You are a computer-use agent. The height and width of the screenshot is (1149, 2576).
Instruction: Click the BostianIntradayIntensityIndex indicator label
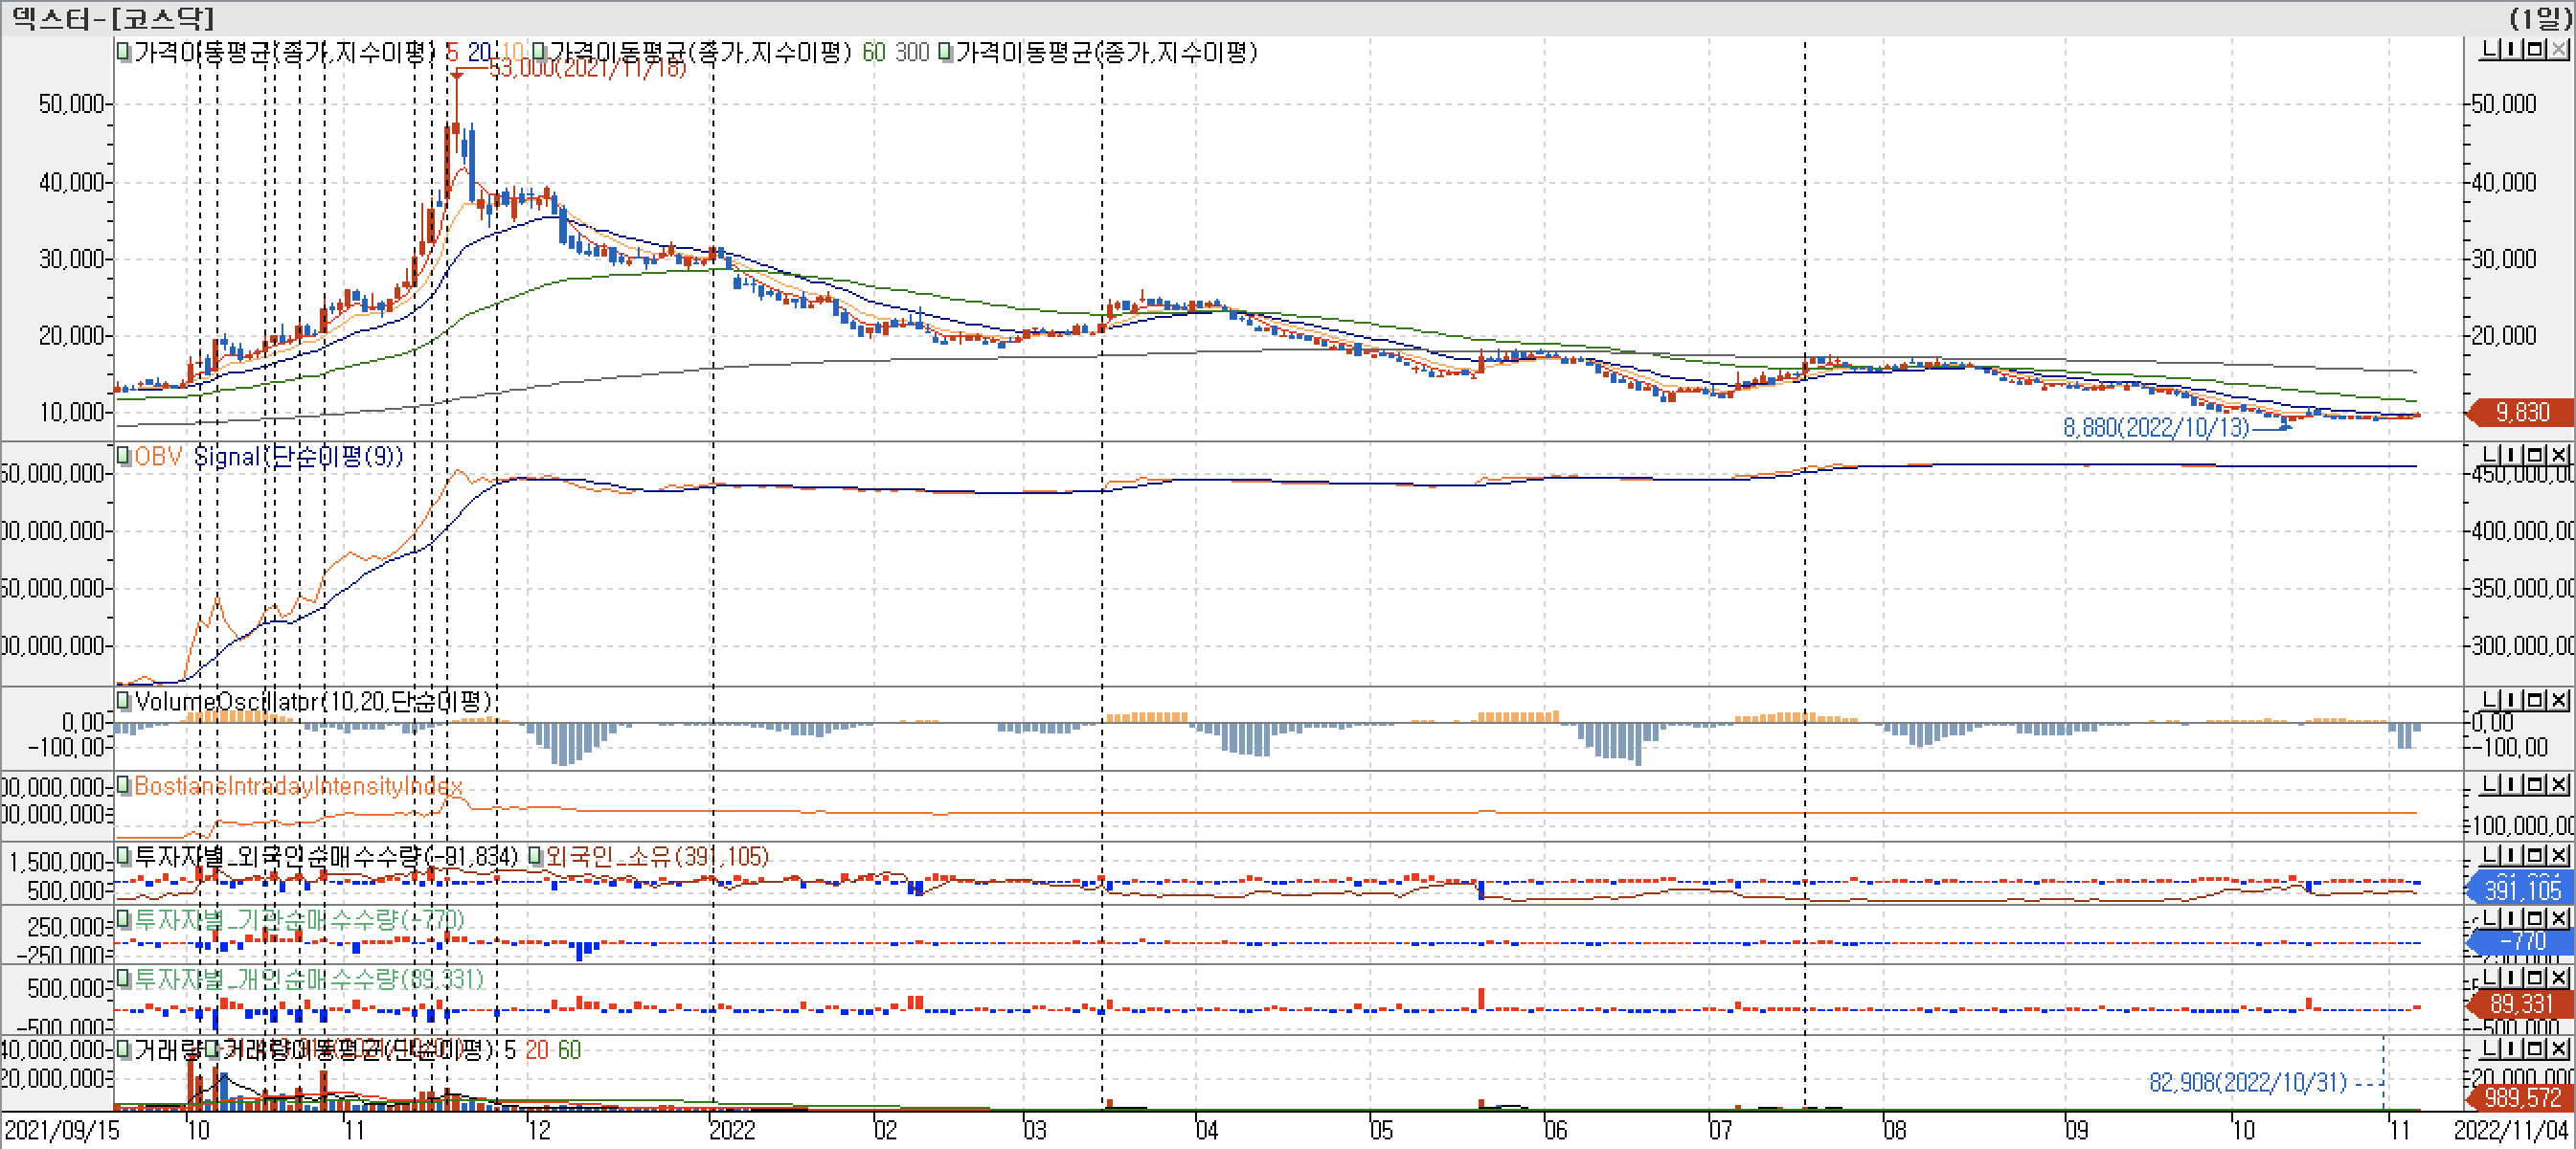click(298, 786)
